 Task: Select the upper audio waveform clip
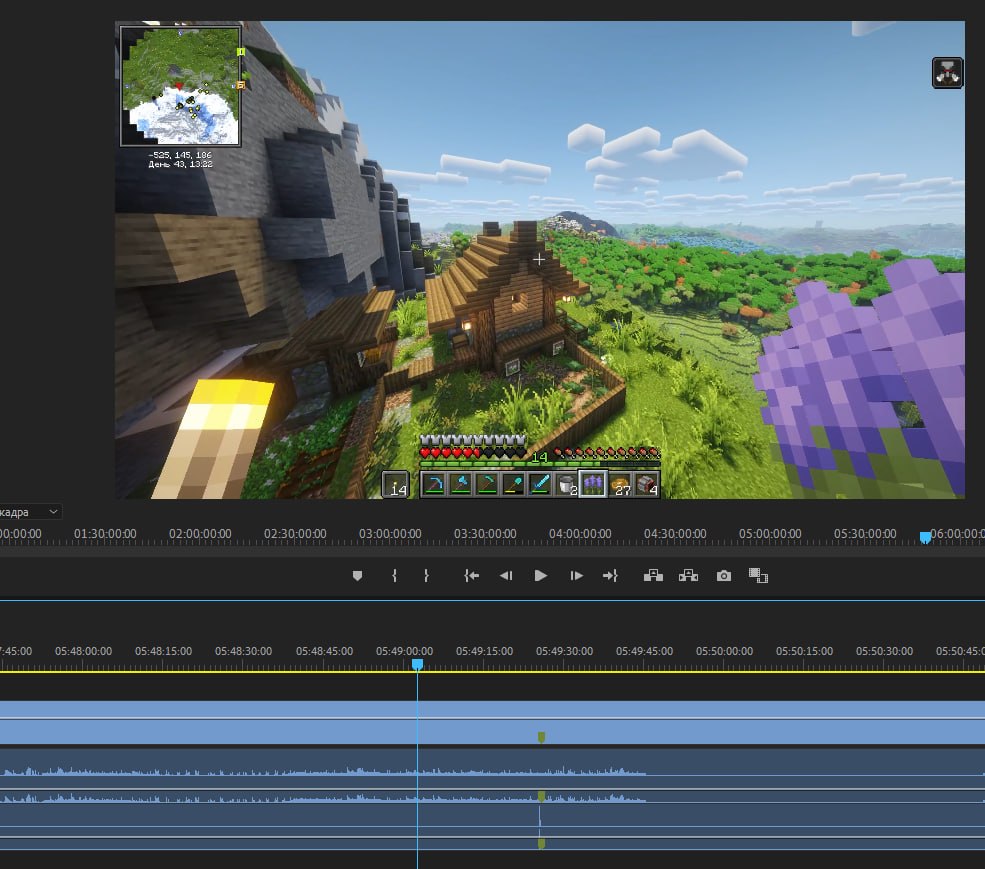click(492, 768)
